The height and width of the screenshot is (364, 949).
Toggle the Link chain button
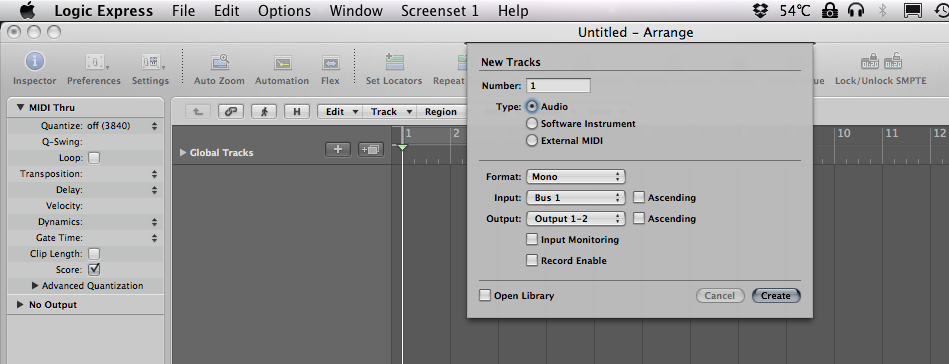click(231, 111)
